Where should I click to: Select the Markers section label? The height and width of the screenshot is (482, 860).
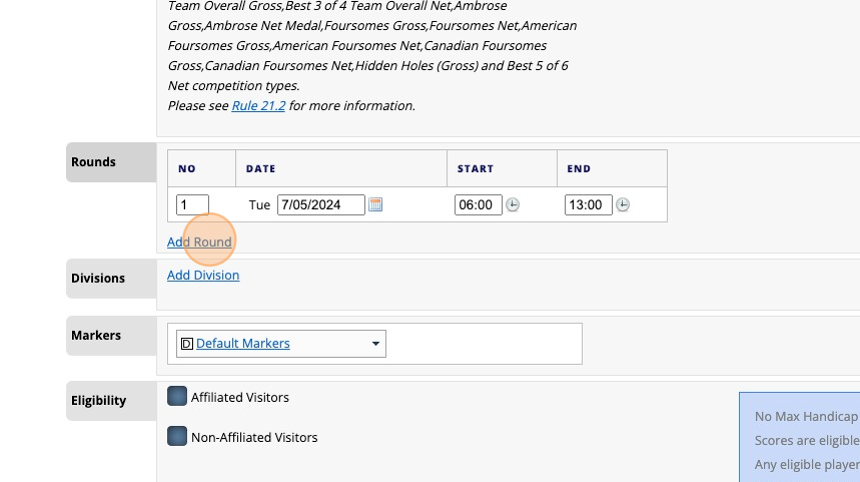pos(96,335)
